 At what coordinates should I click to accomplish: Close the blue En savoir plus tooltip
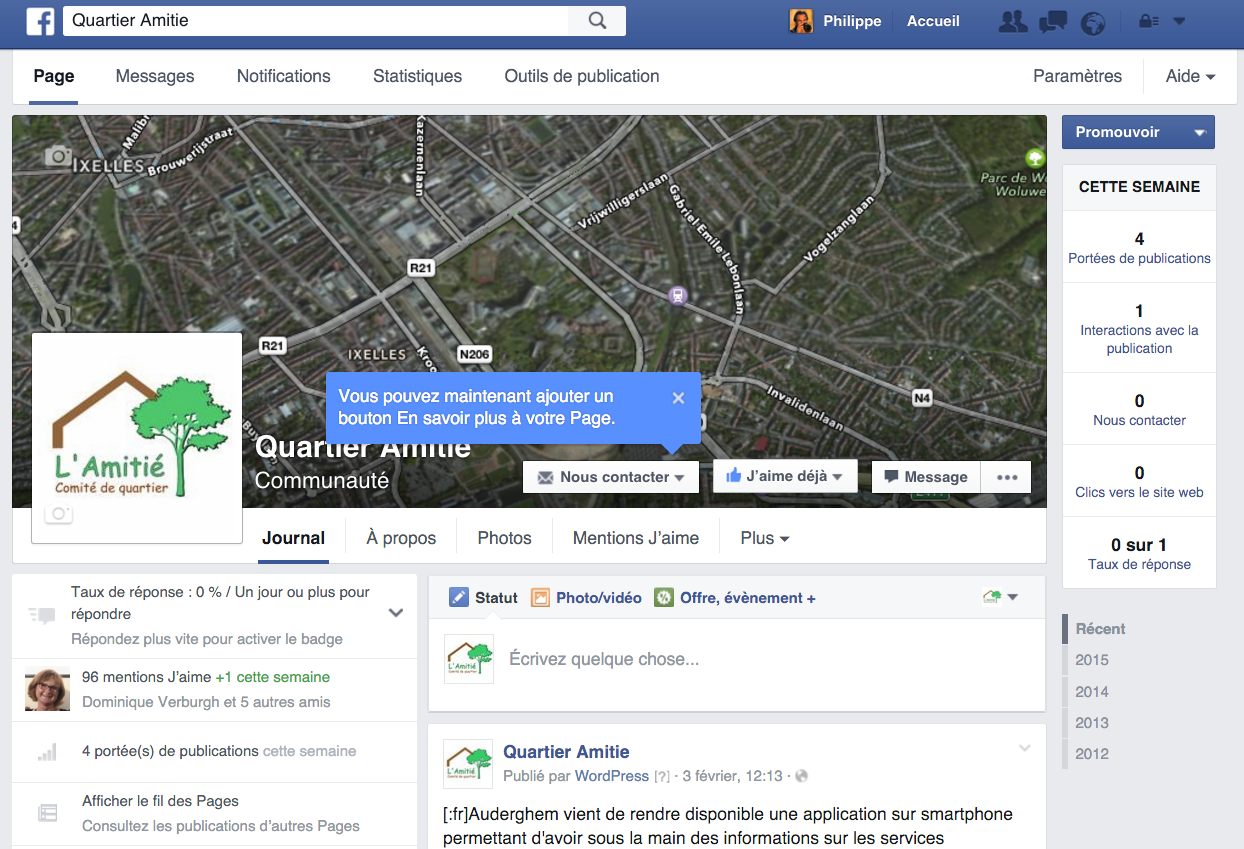pos(678,398)
